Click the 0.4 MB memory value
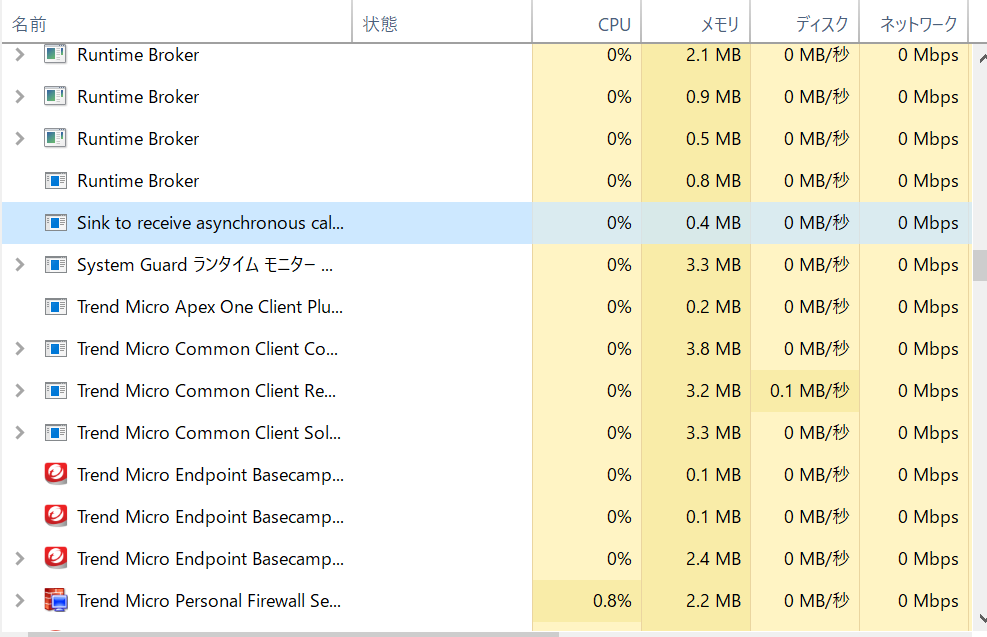The image size is (987, 637). [x=713, y=223]
